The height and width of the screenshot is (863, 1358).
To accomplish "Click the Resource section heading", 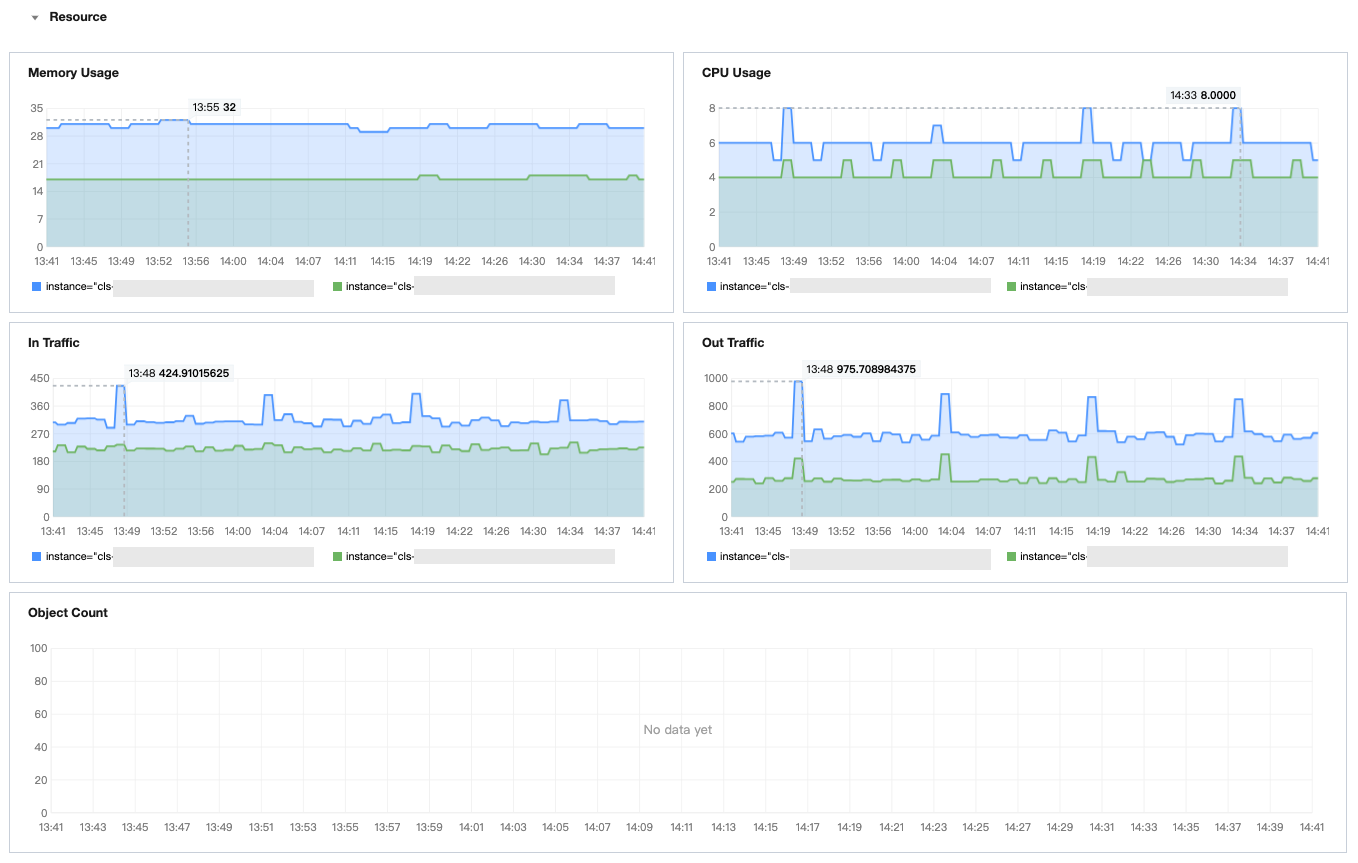I will [78, 17].
